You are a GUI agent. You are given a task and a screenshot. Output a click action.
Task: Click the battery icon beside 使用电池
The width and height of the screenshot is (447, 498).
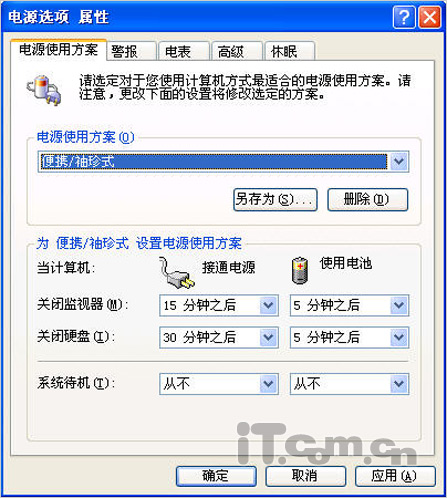point(300,270)
